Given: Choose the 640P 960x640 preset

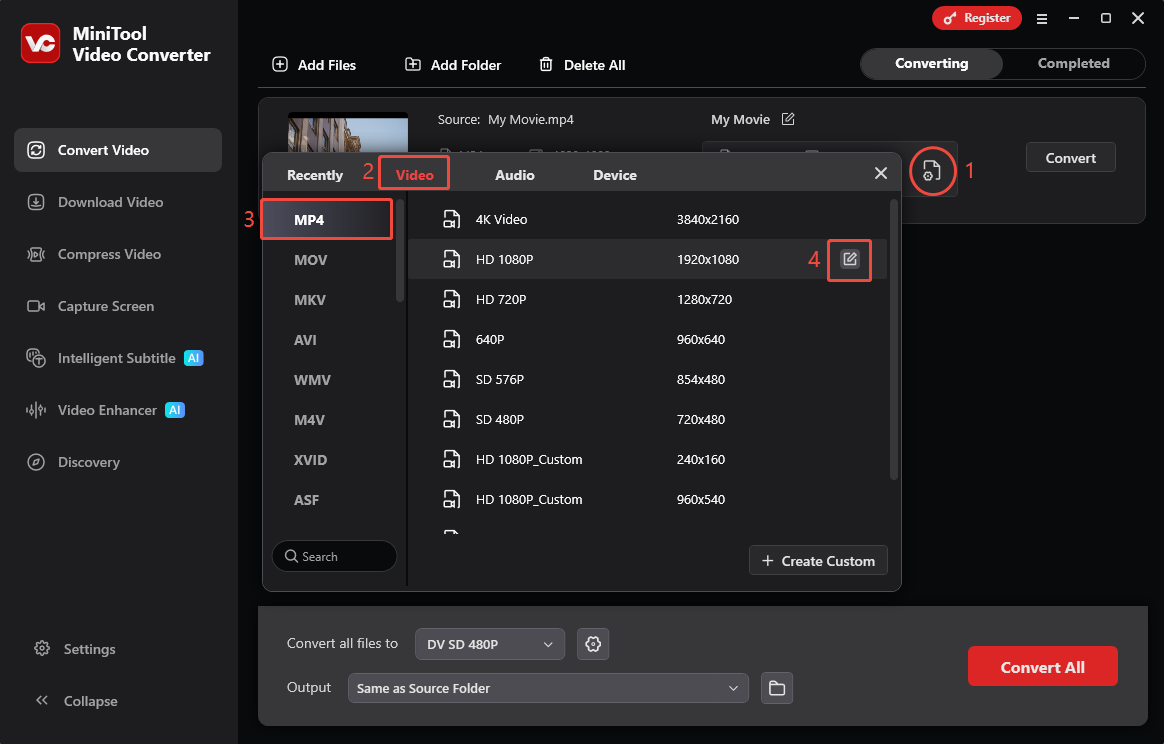Looking at the screenshot, I should [x=647, y=339].
